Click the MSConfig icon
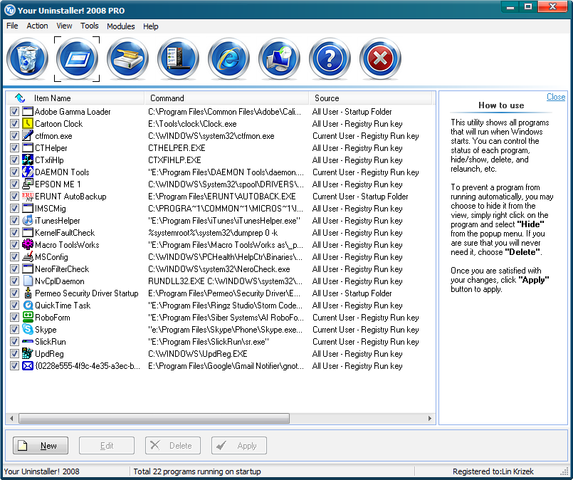Image resolution: width=573 pixels, height=480 pixels. (27, 256)
